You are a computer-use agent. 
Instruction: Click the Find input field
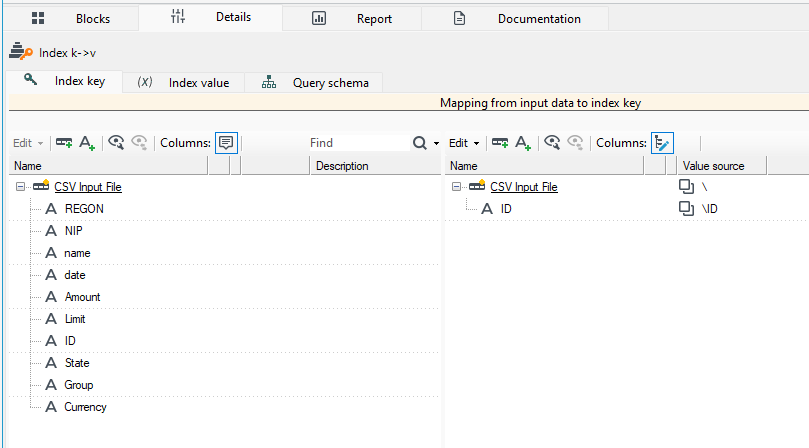(358, 143)
